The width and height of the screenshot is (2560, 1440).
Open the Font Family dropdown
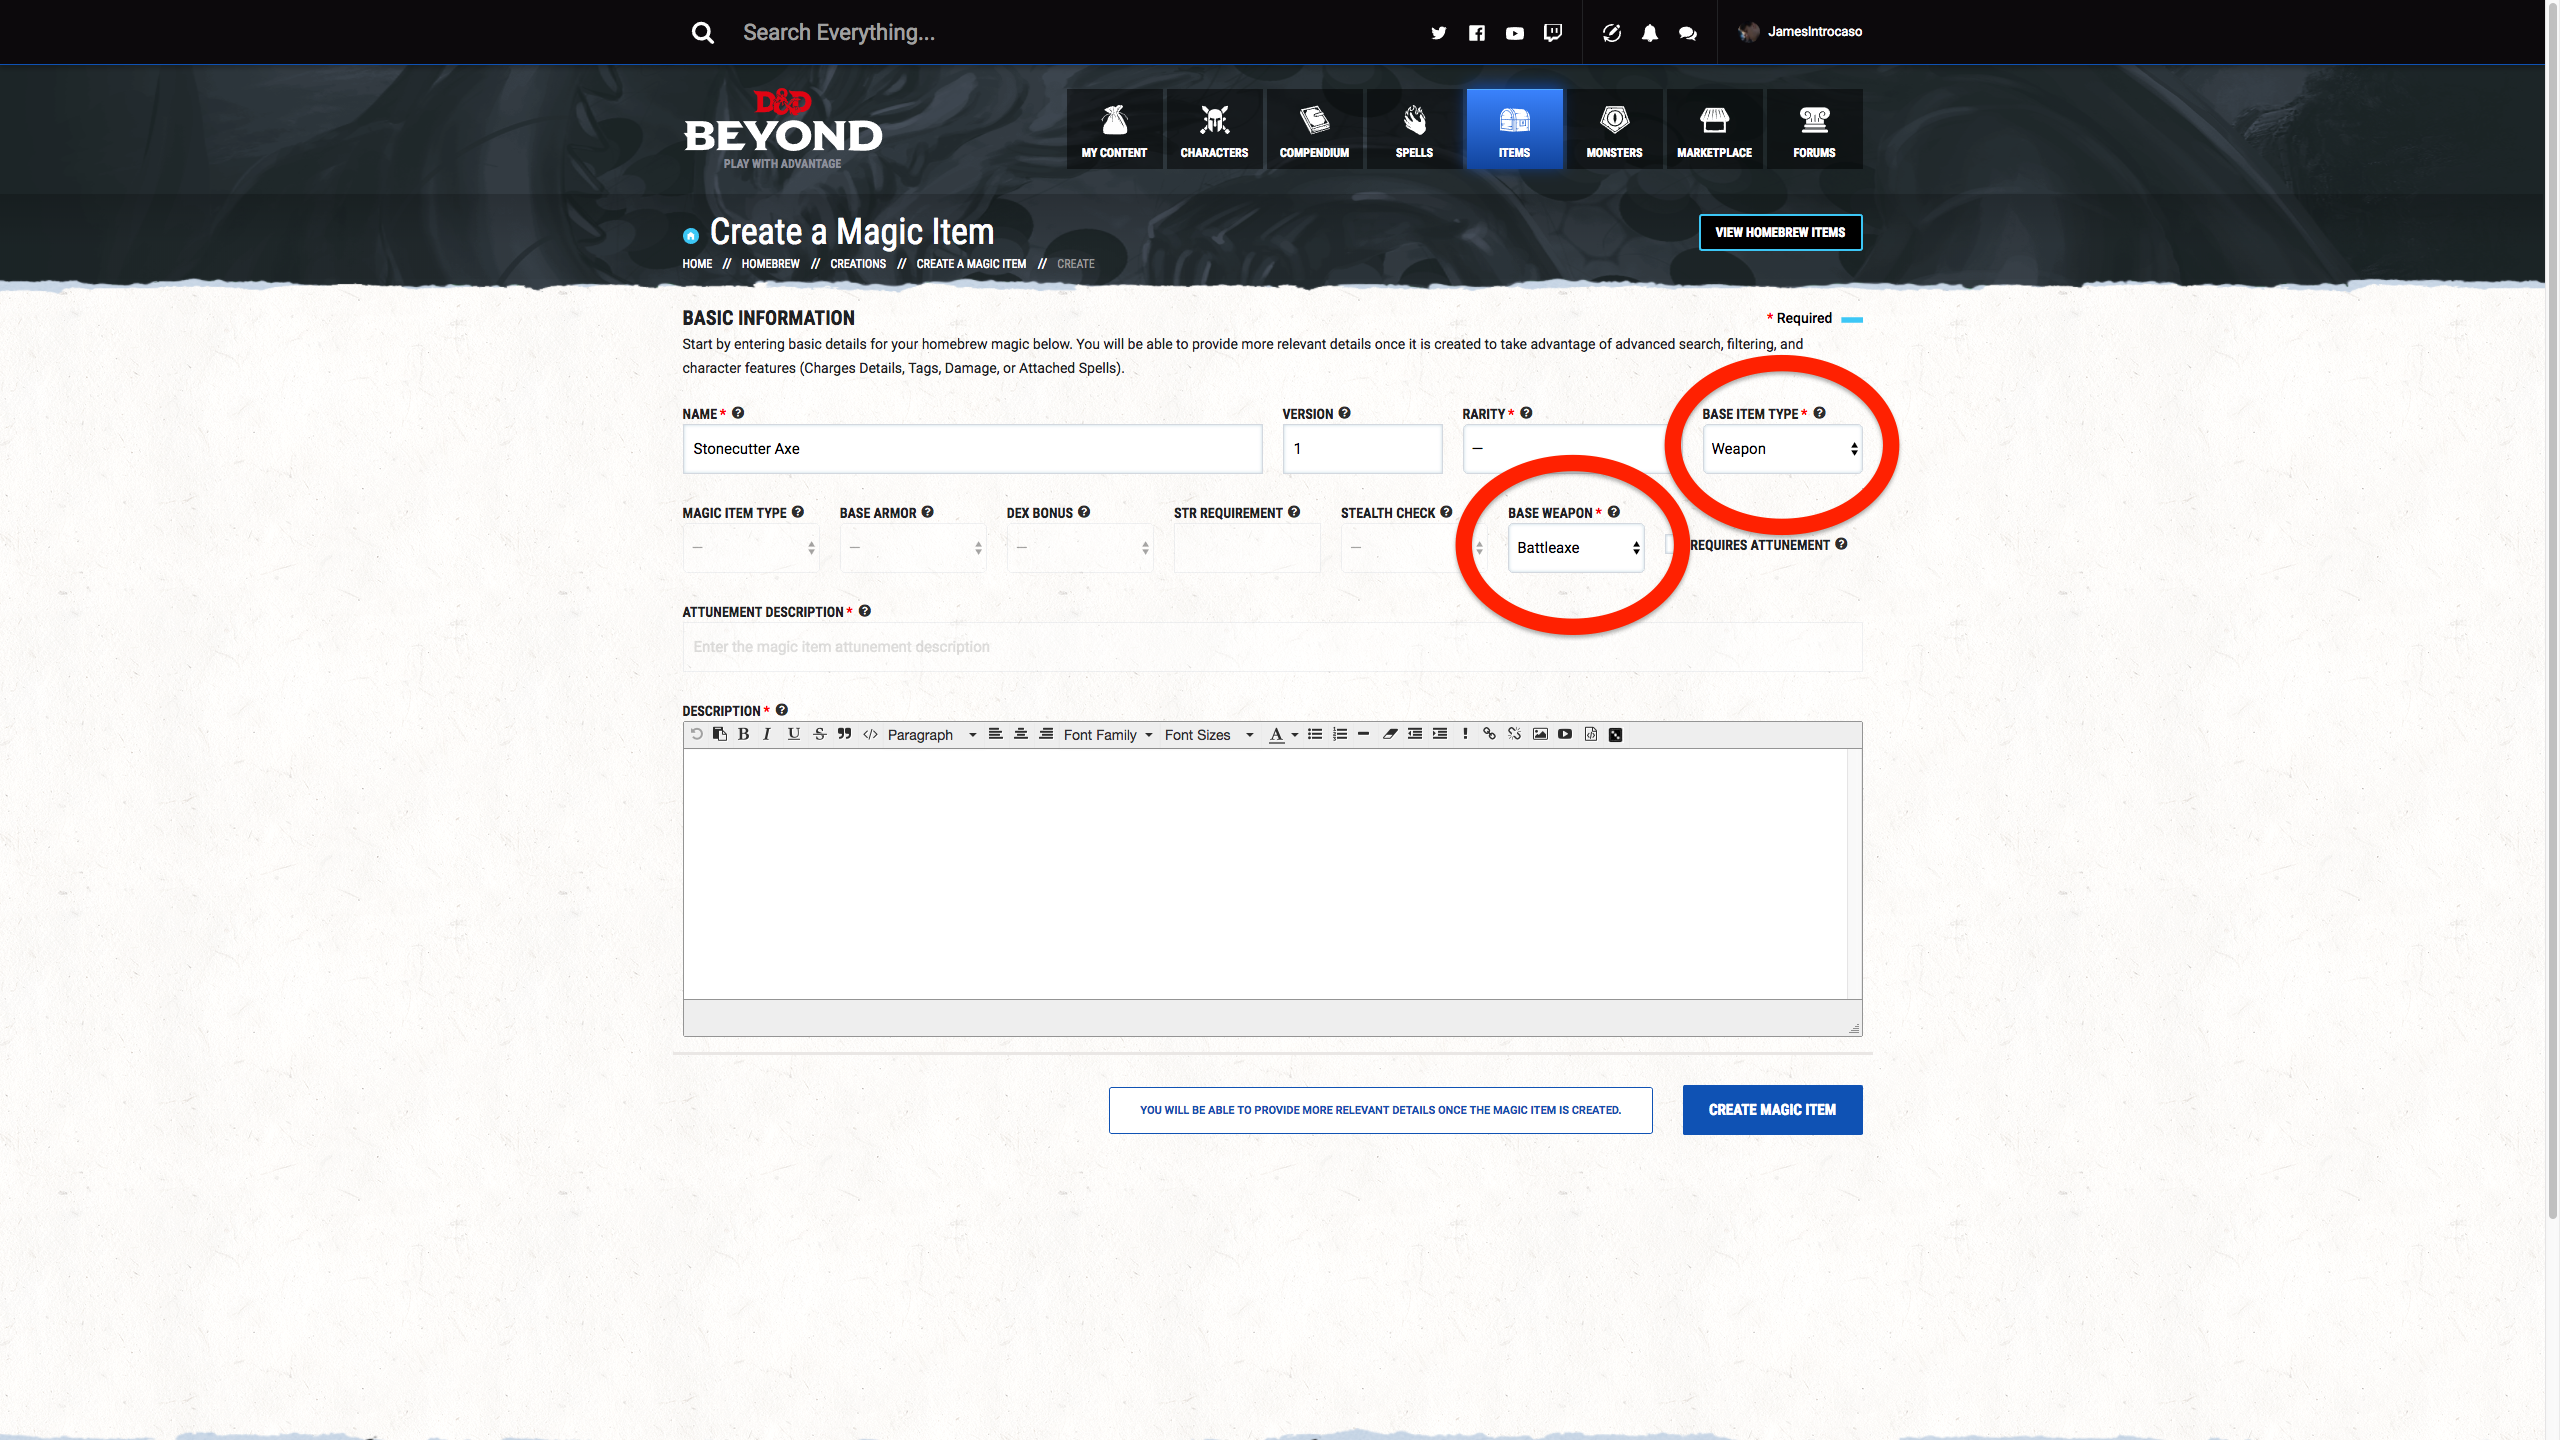click(1108, 735)
